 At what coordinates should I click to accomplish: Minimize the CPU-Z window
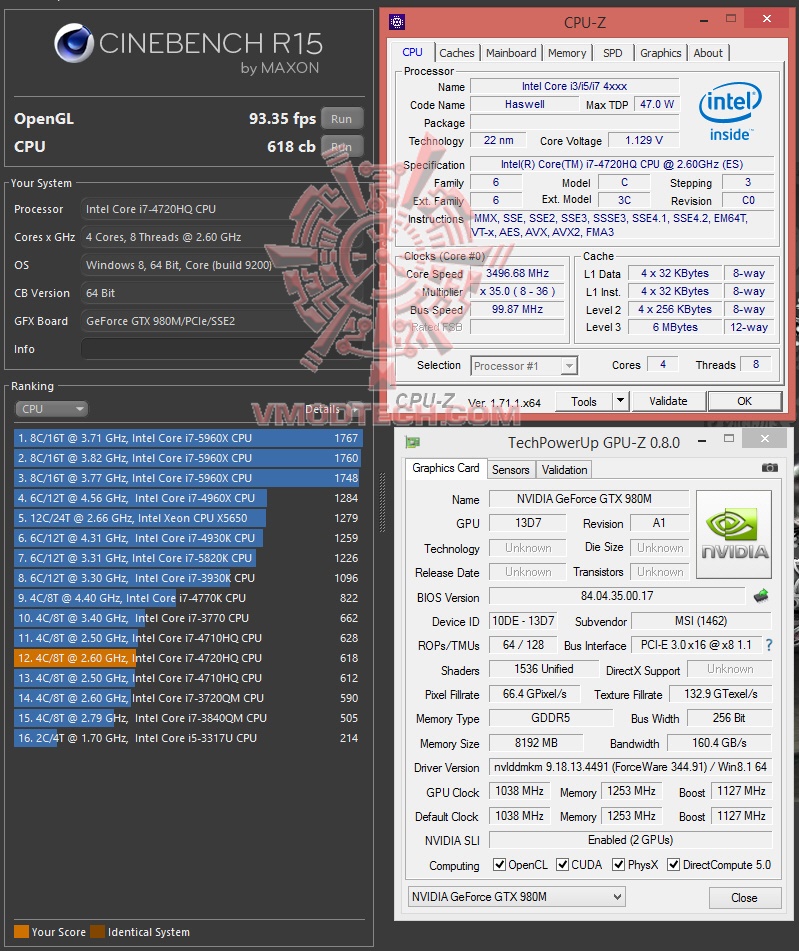704,21
